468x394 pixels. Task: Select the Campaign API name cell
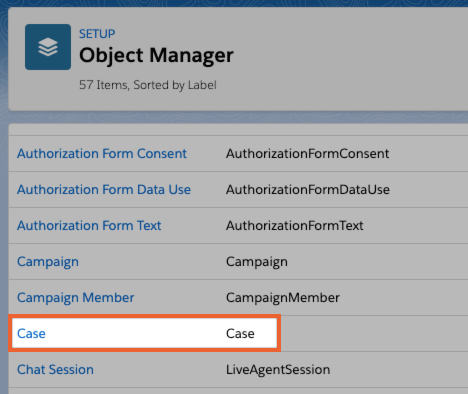(257, 262)
